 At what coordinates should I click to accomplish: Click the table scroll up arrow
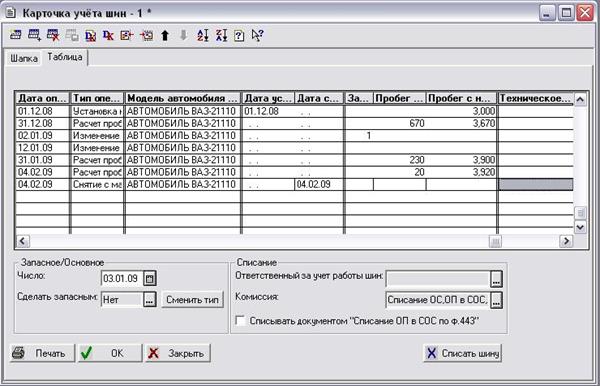[580, 99]
